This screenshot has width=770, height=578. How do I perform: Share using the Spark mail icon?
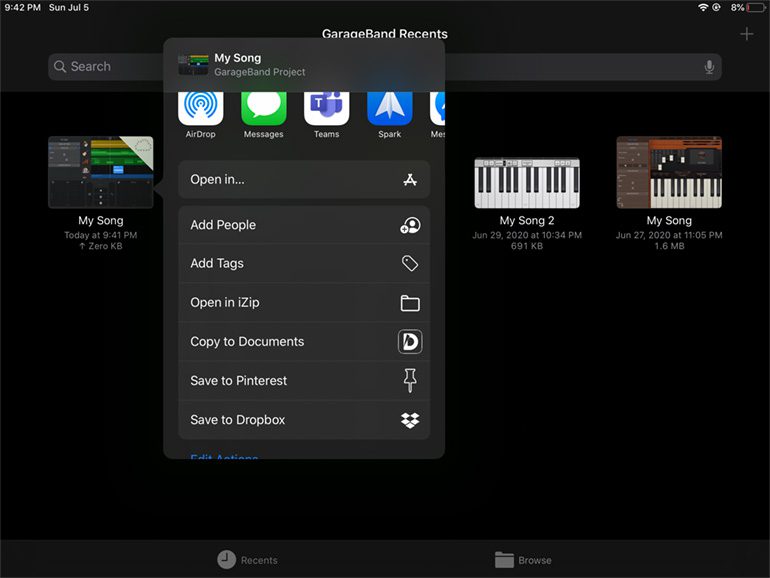click(x=389, y=108)
